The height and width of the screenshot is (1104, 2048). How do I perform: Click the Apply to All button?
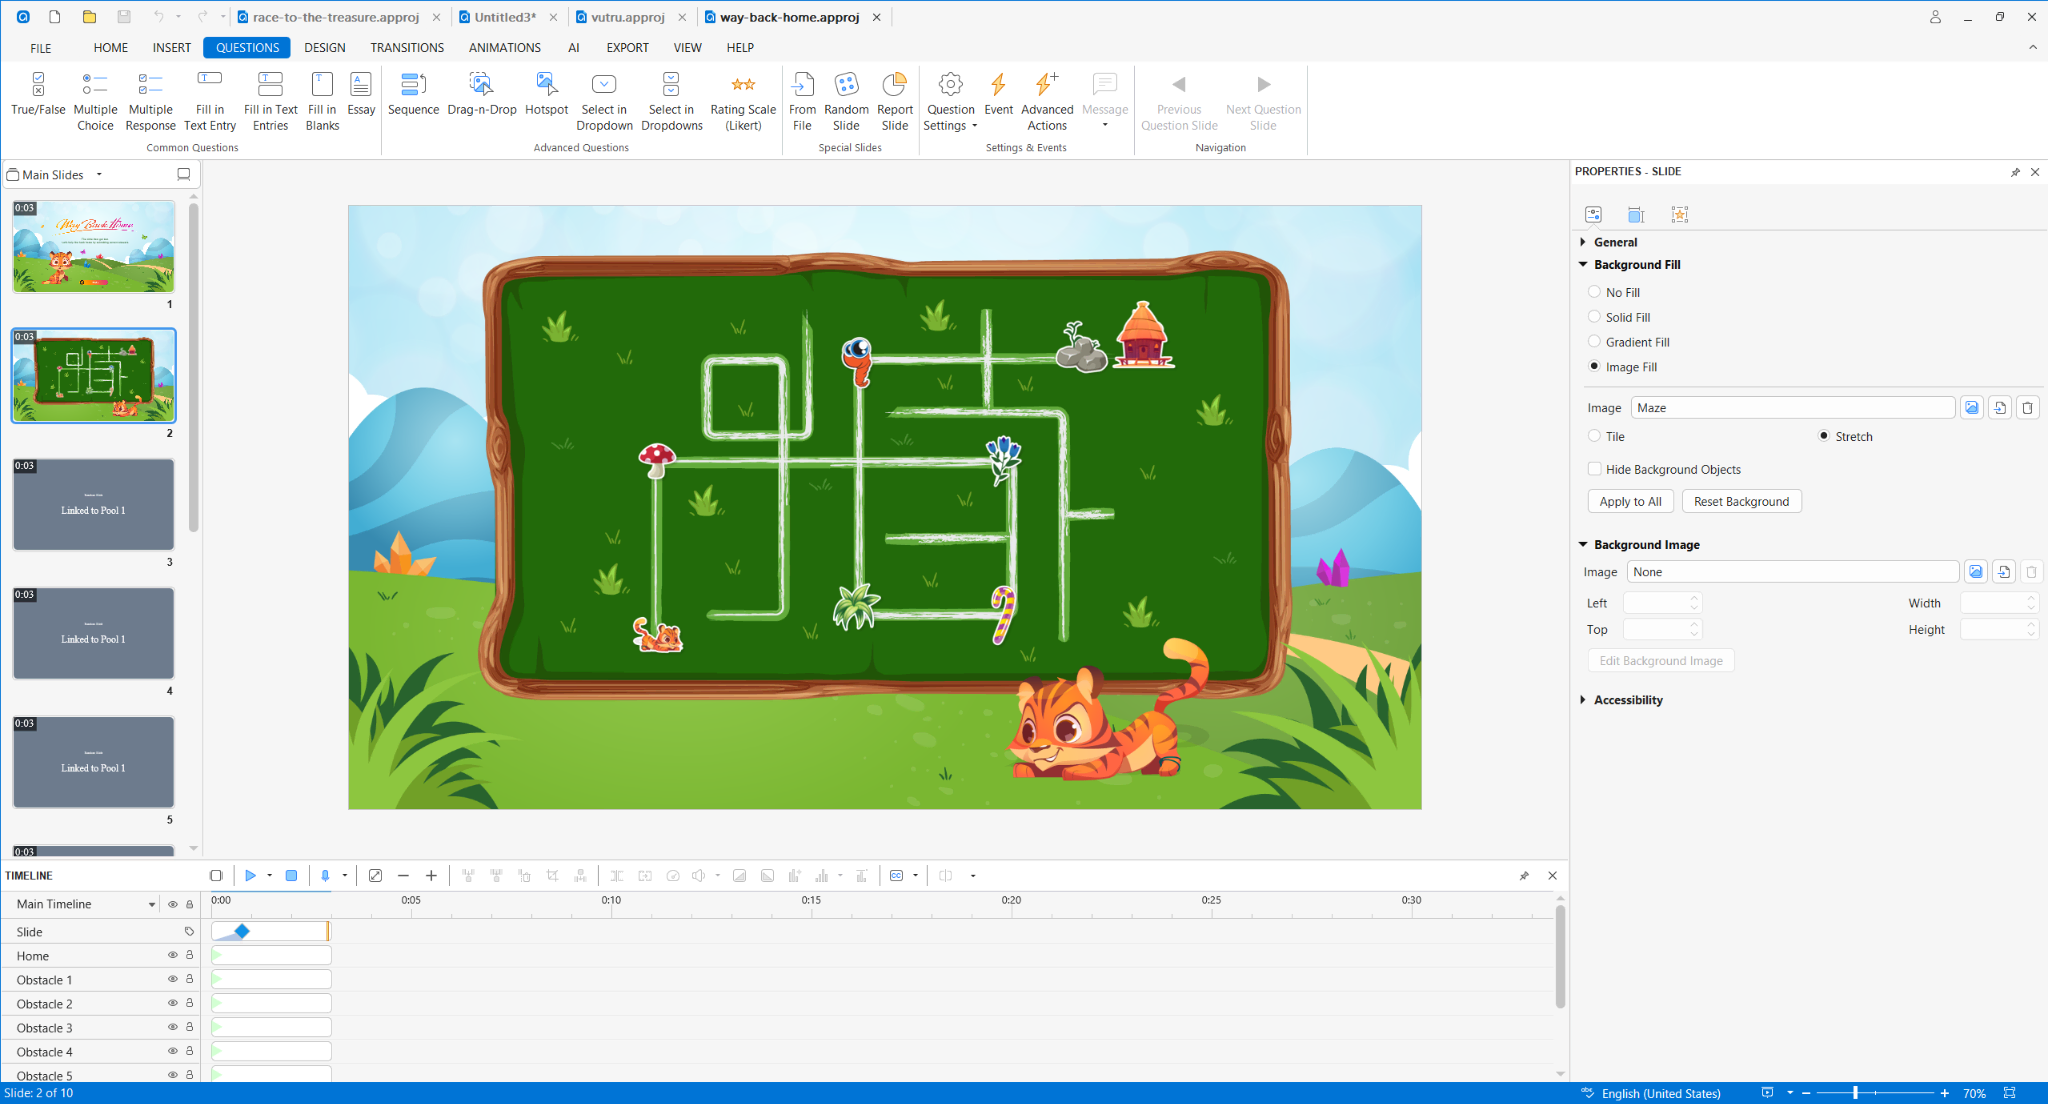tap(1630, 501)
